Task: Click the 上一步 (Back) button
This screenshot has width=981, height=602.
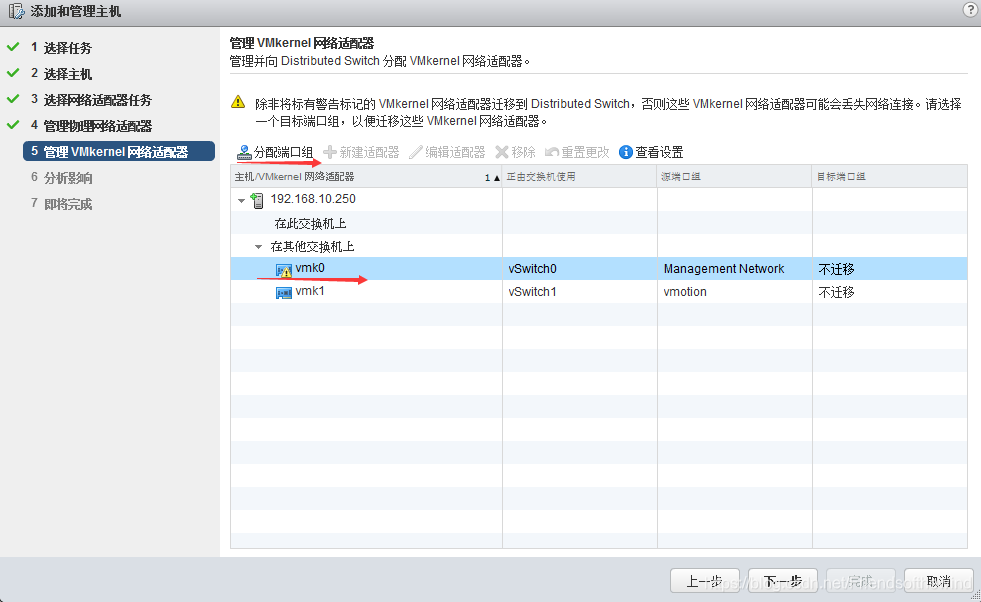Action: click(x=705, y=581)
